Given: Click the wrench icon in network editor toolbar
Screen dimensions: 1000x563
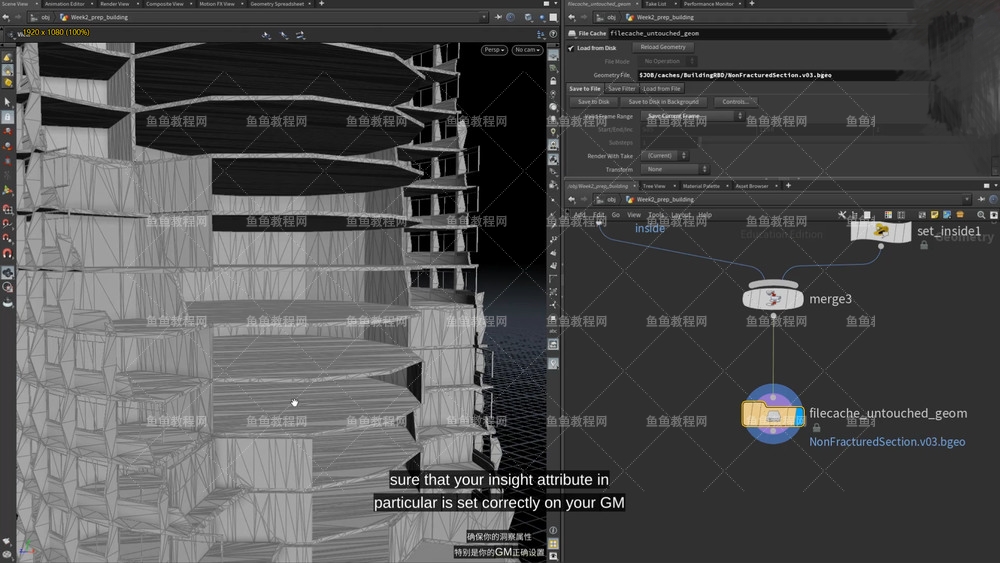Looking at the screenshot, I should [x=842, y=215].
